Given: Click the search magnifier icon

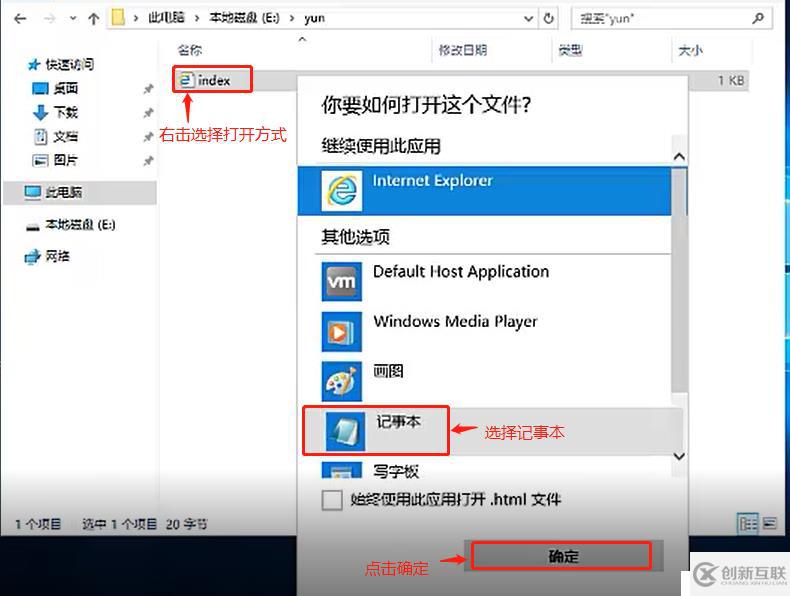Looking at the screenshot, I should tap(758, 19).
